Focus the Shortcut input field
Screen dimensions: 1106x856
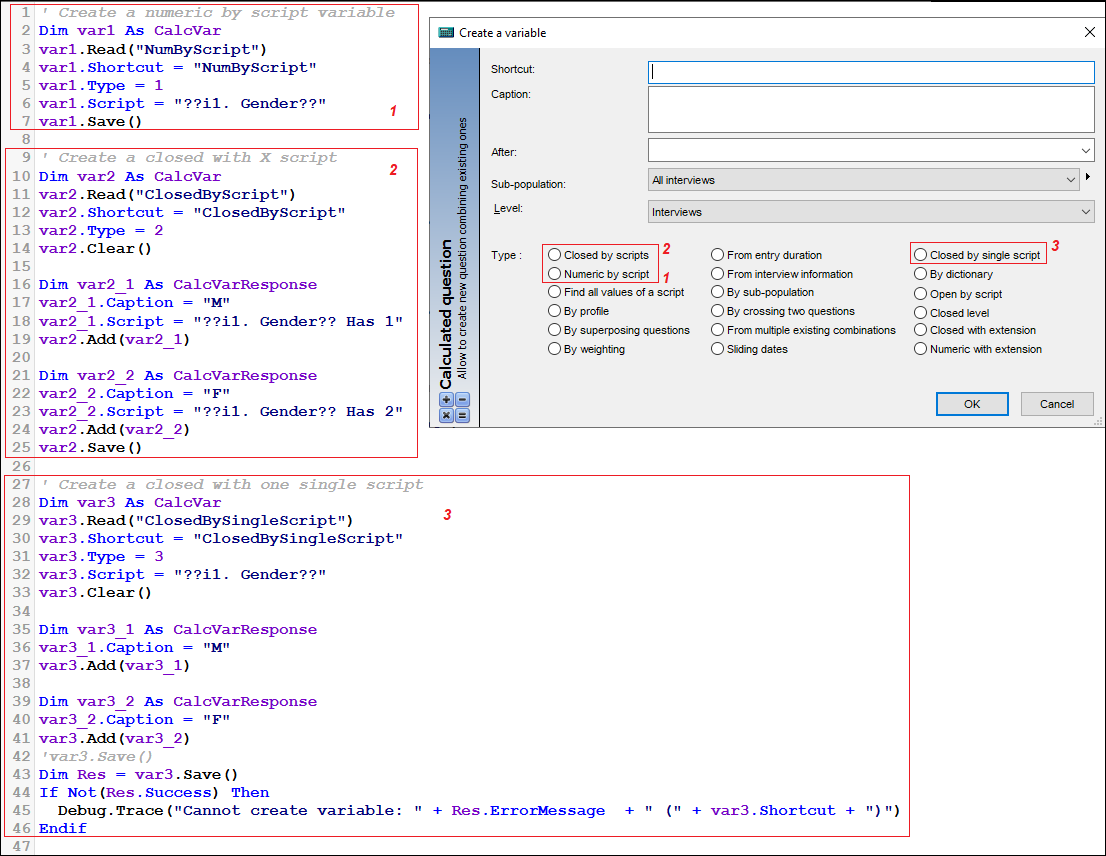(871, 72)
